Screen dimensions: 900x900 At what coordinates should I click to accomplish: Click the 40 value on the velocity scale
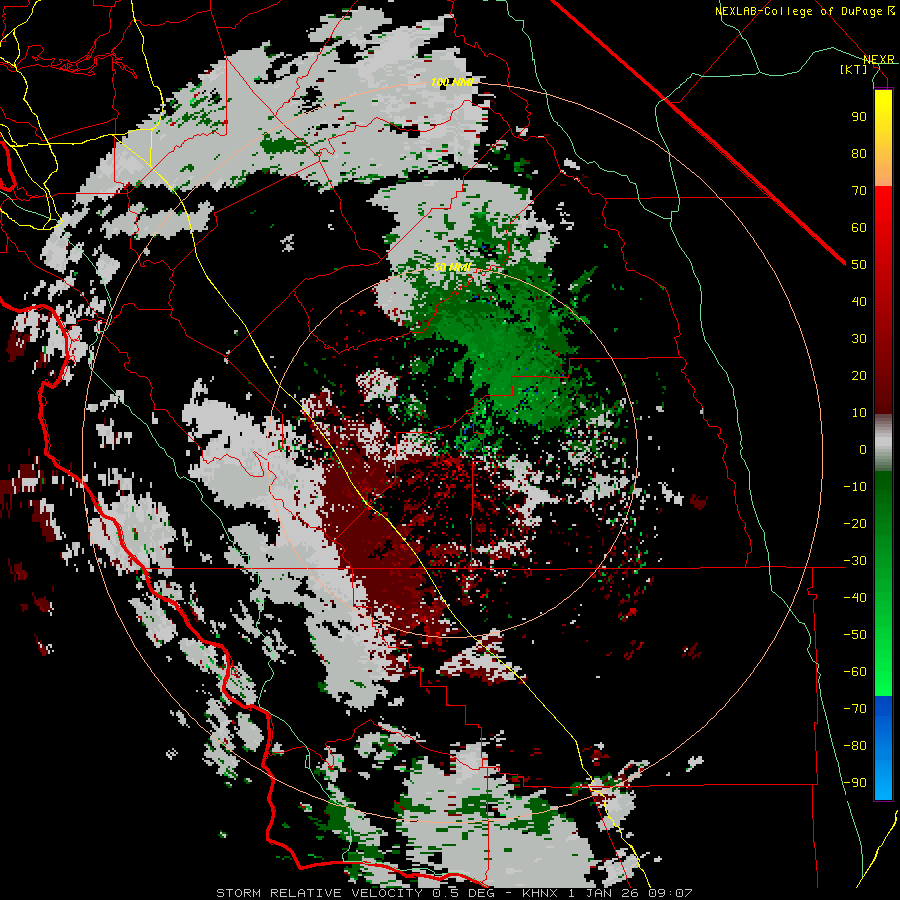pyautogui.click(x=859, y=301)
